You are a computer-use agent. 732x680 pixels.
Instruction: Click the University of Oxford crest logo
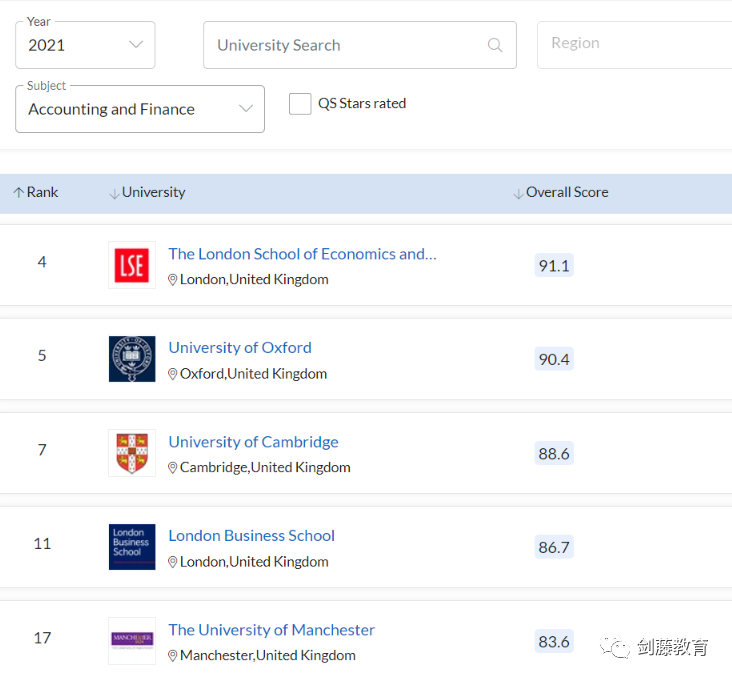coord(132,359)
